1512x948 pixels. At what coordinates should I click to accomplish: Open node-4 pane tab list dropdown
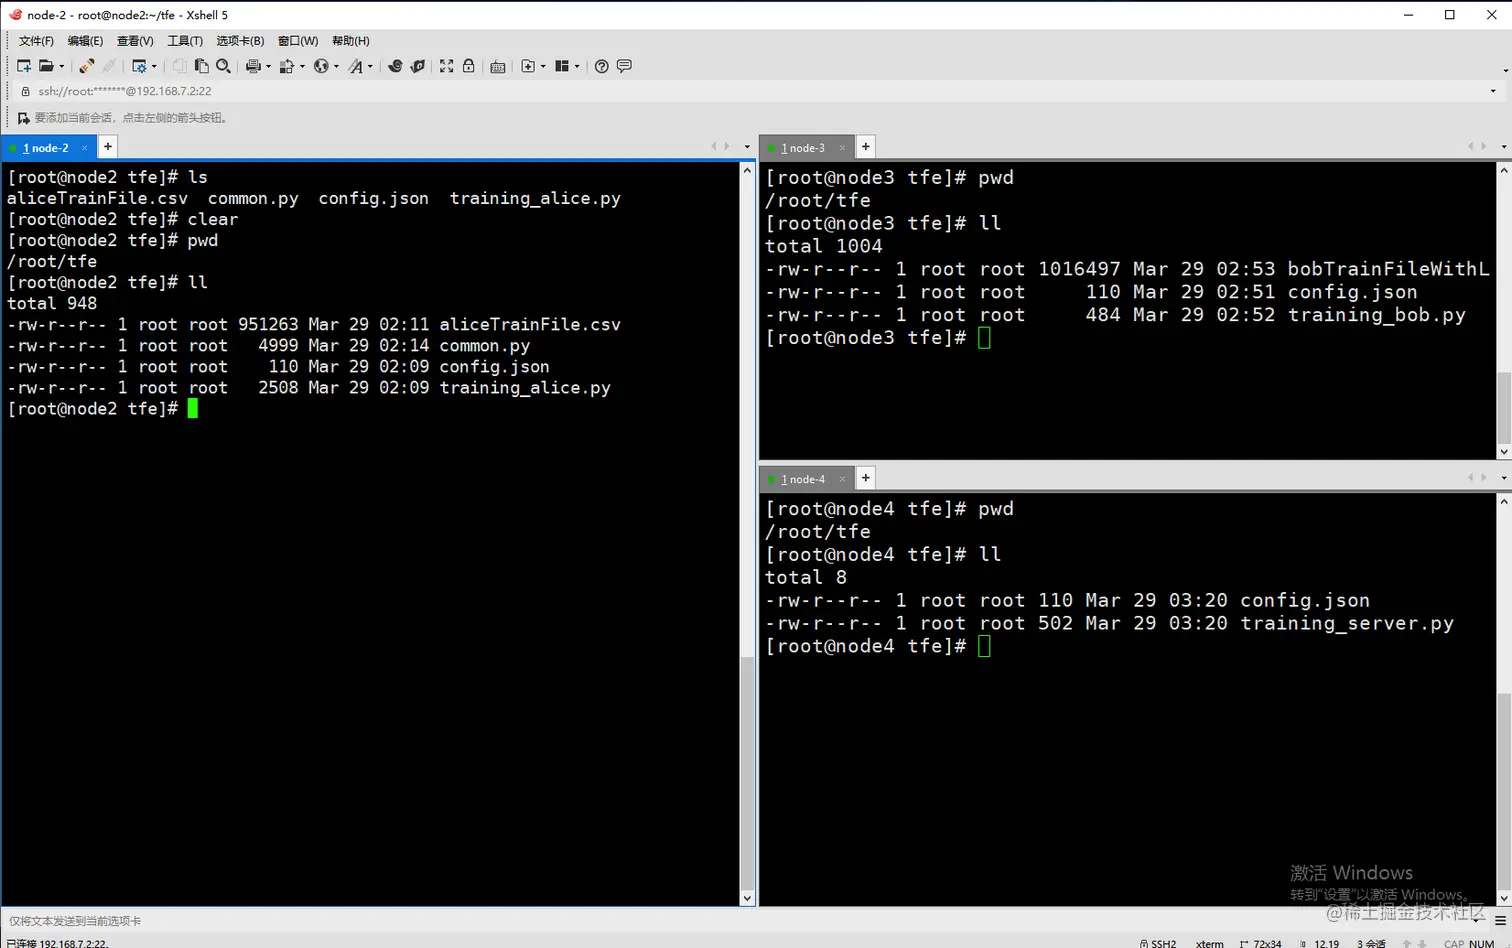1504,478
